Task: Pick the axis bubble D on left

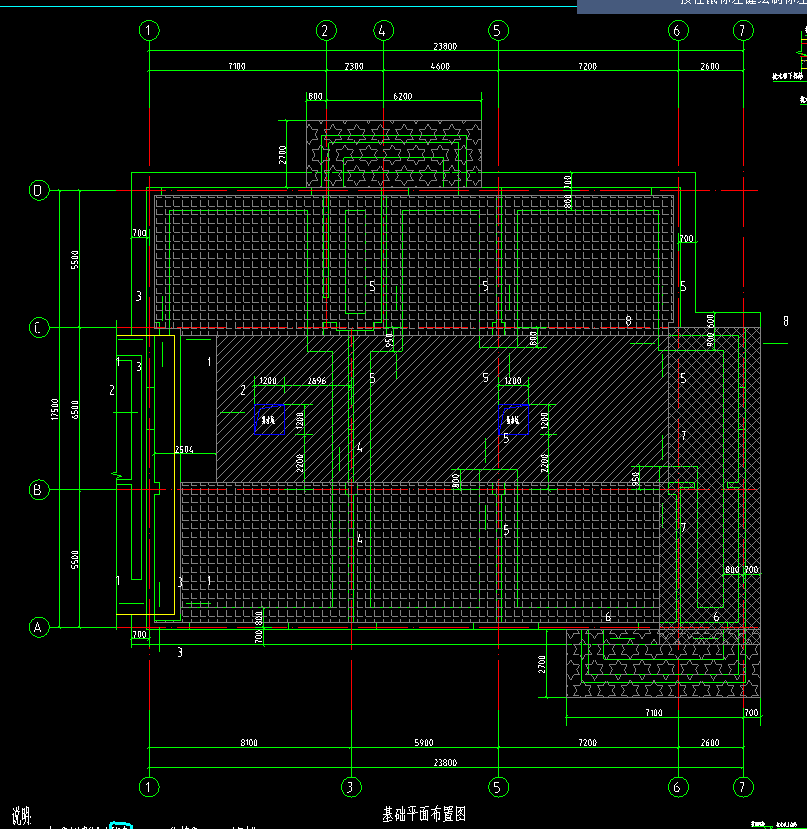Action: pyautogui.click(x=39, y=190)
